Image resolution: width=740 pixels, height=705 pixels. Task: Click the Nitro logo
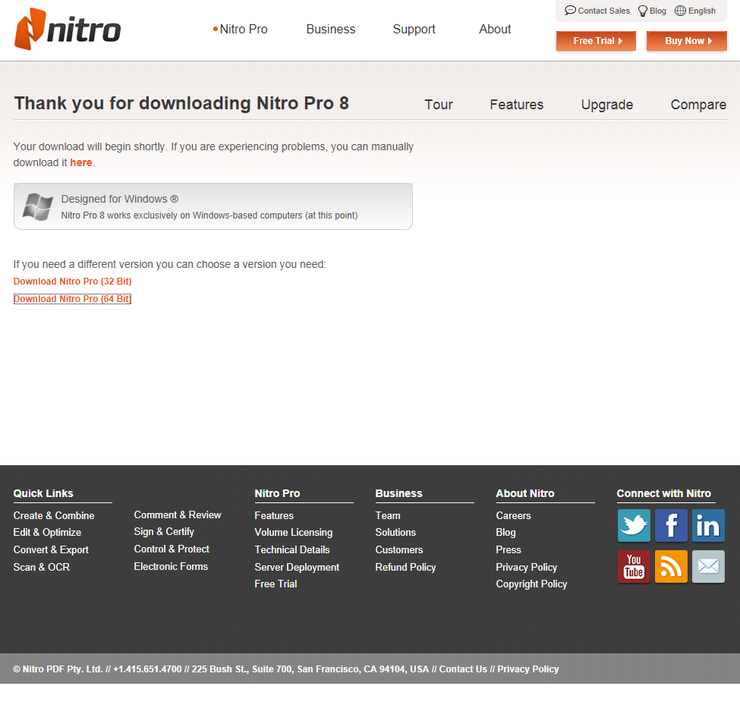coord(67,29)
